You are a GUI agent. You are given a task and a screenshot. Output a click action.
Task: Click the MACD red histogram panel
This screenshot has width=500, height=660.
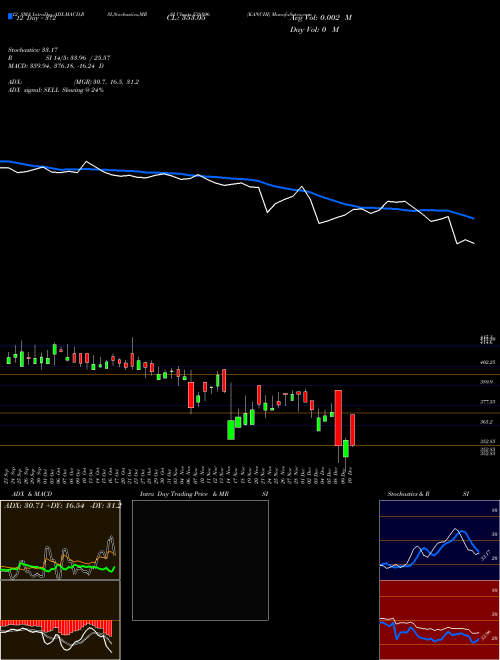pyautogui.click(x=60, y=620)
